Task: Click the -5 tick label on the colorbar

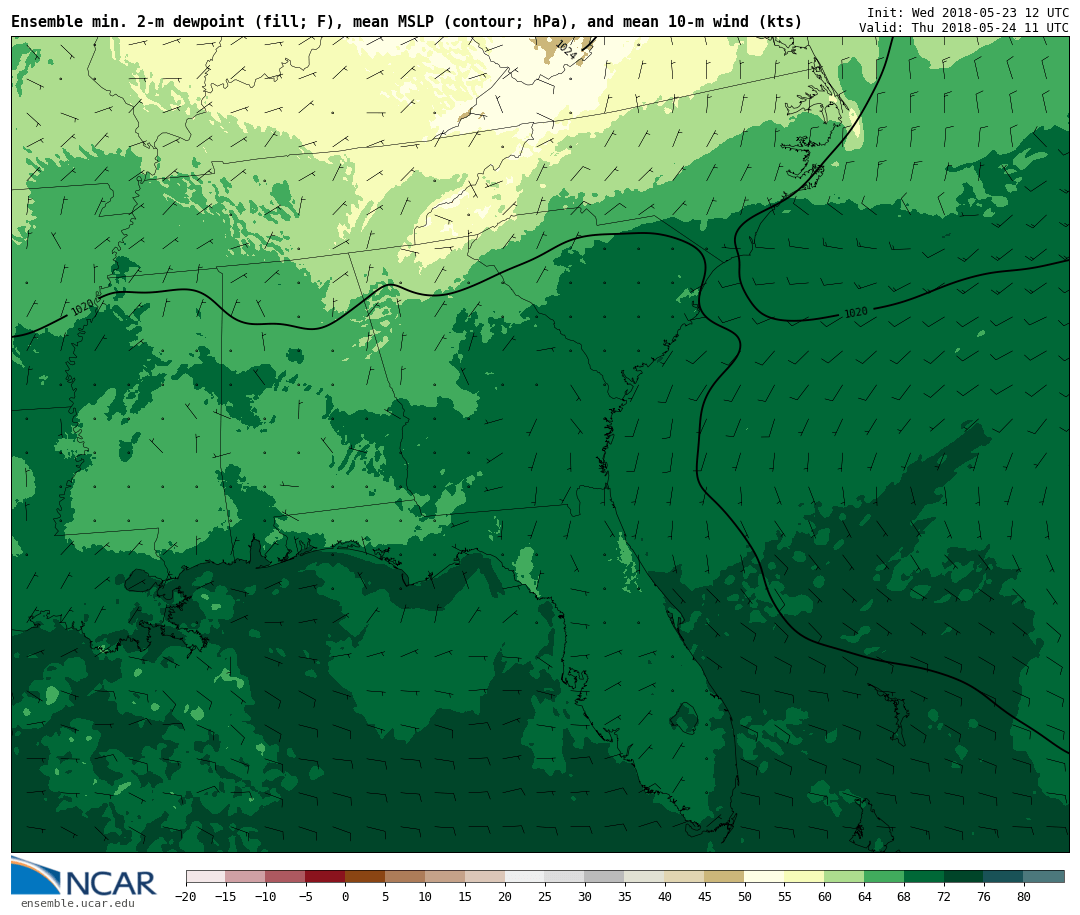Action: coord(305,896)
